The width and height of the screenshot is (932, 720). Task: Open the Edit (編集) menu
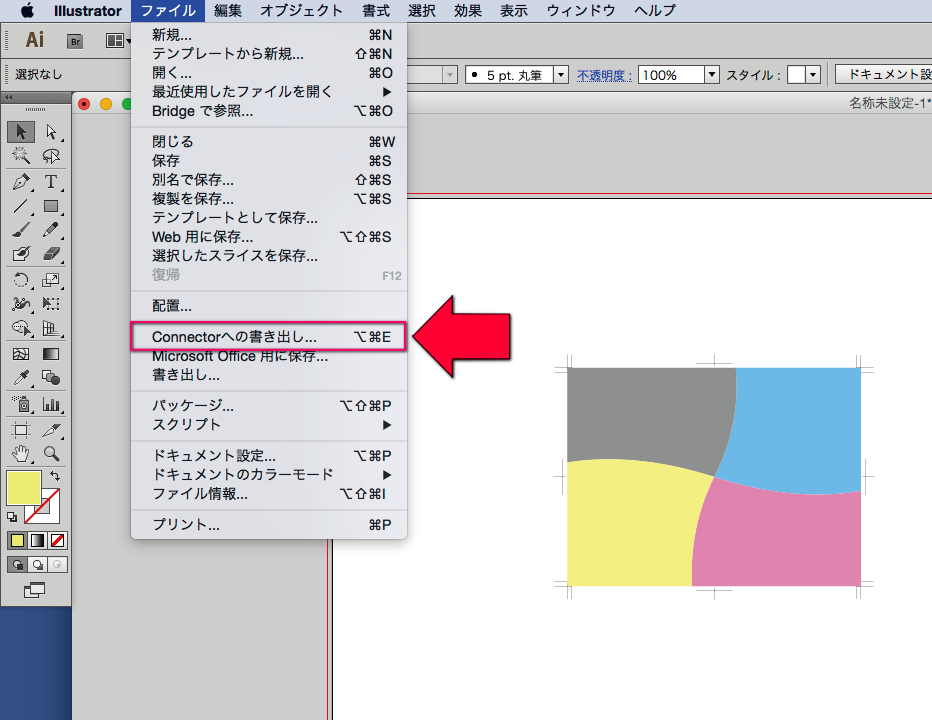click(x=228, y=11)
